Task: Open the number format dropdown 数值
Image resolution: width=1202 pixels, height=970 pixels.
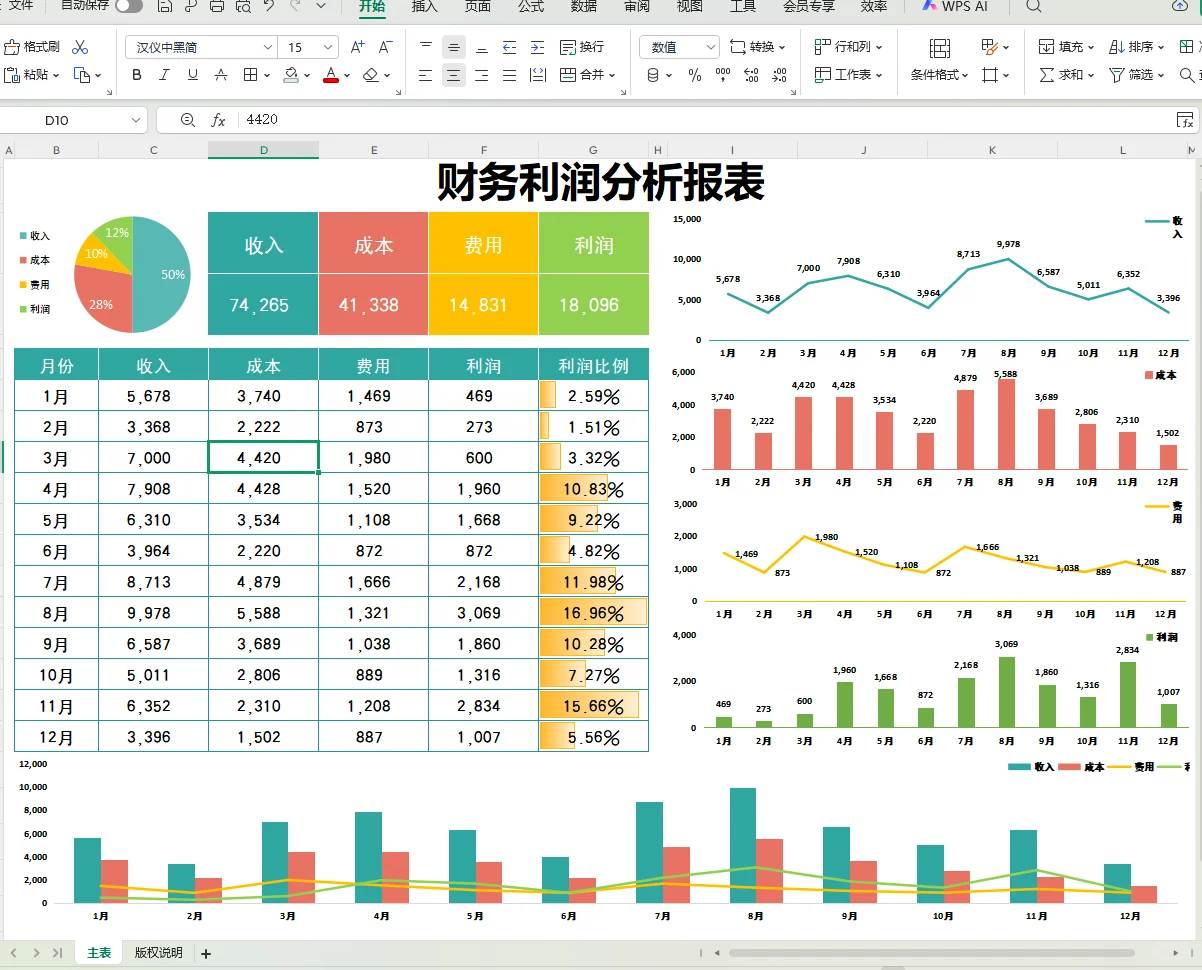Action: pos(711,47)
